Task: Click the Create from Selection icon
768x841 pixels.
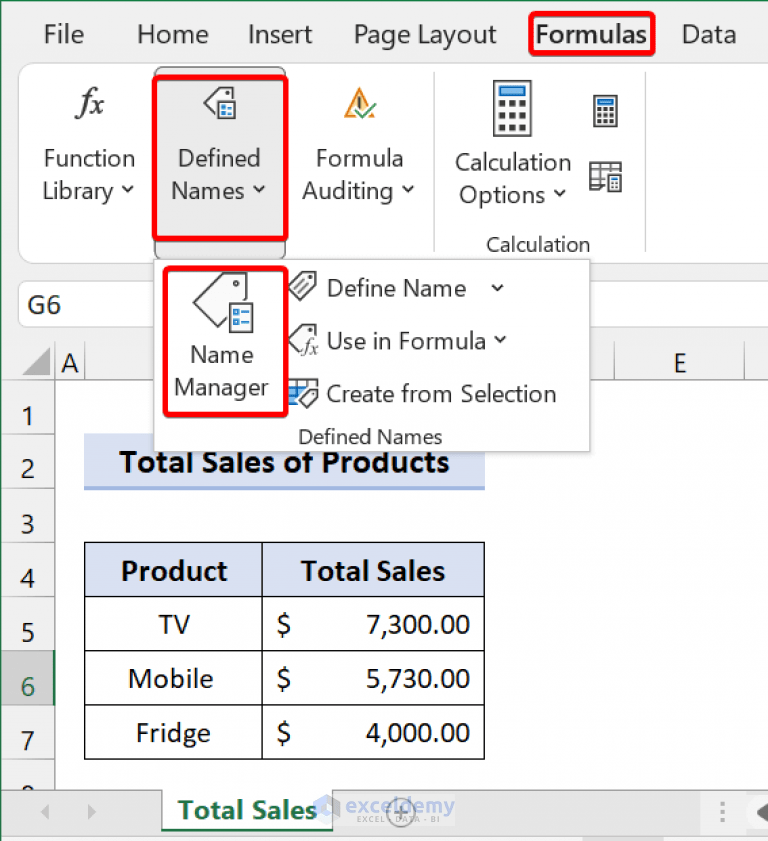Action: [303, 394]
